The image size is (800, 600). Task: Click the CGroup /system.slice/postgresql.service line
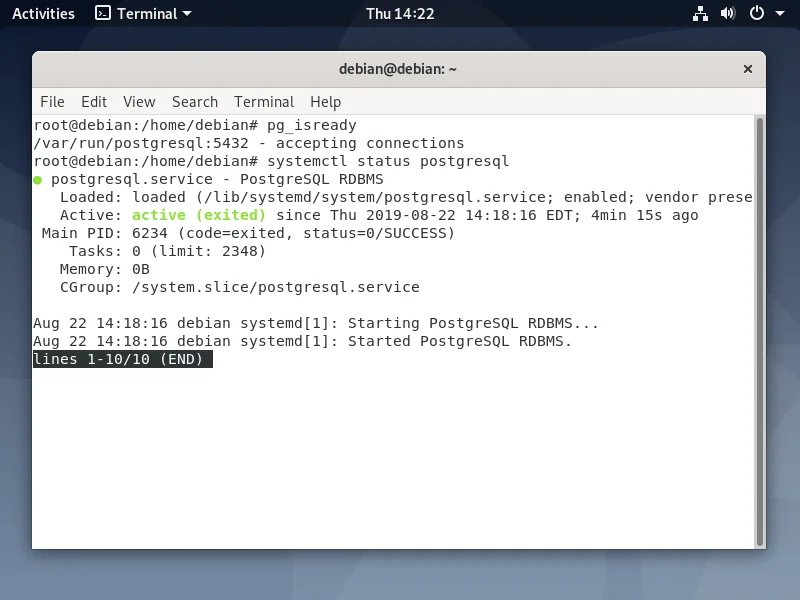point(240,287)
